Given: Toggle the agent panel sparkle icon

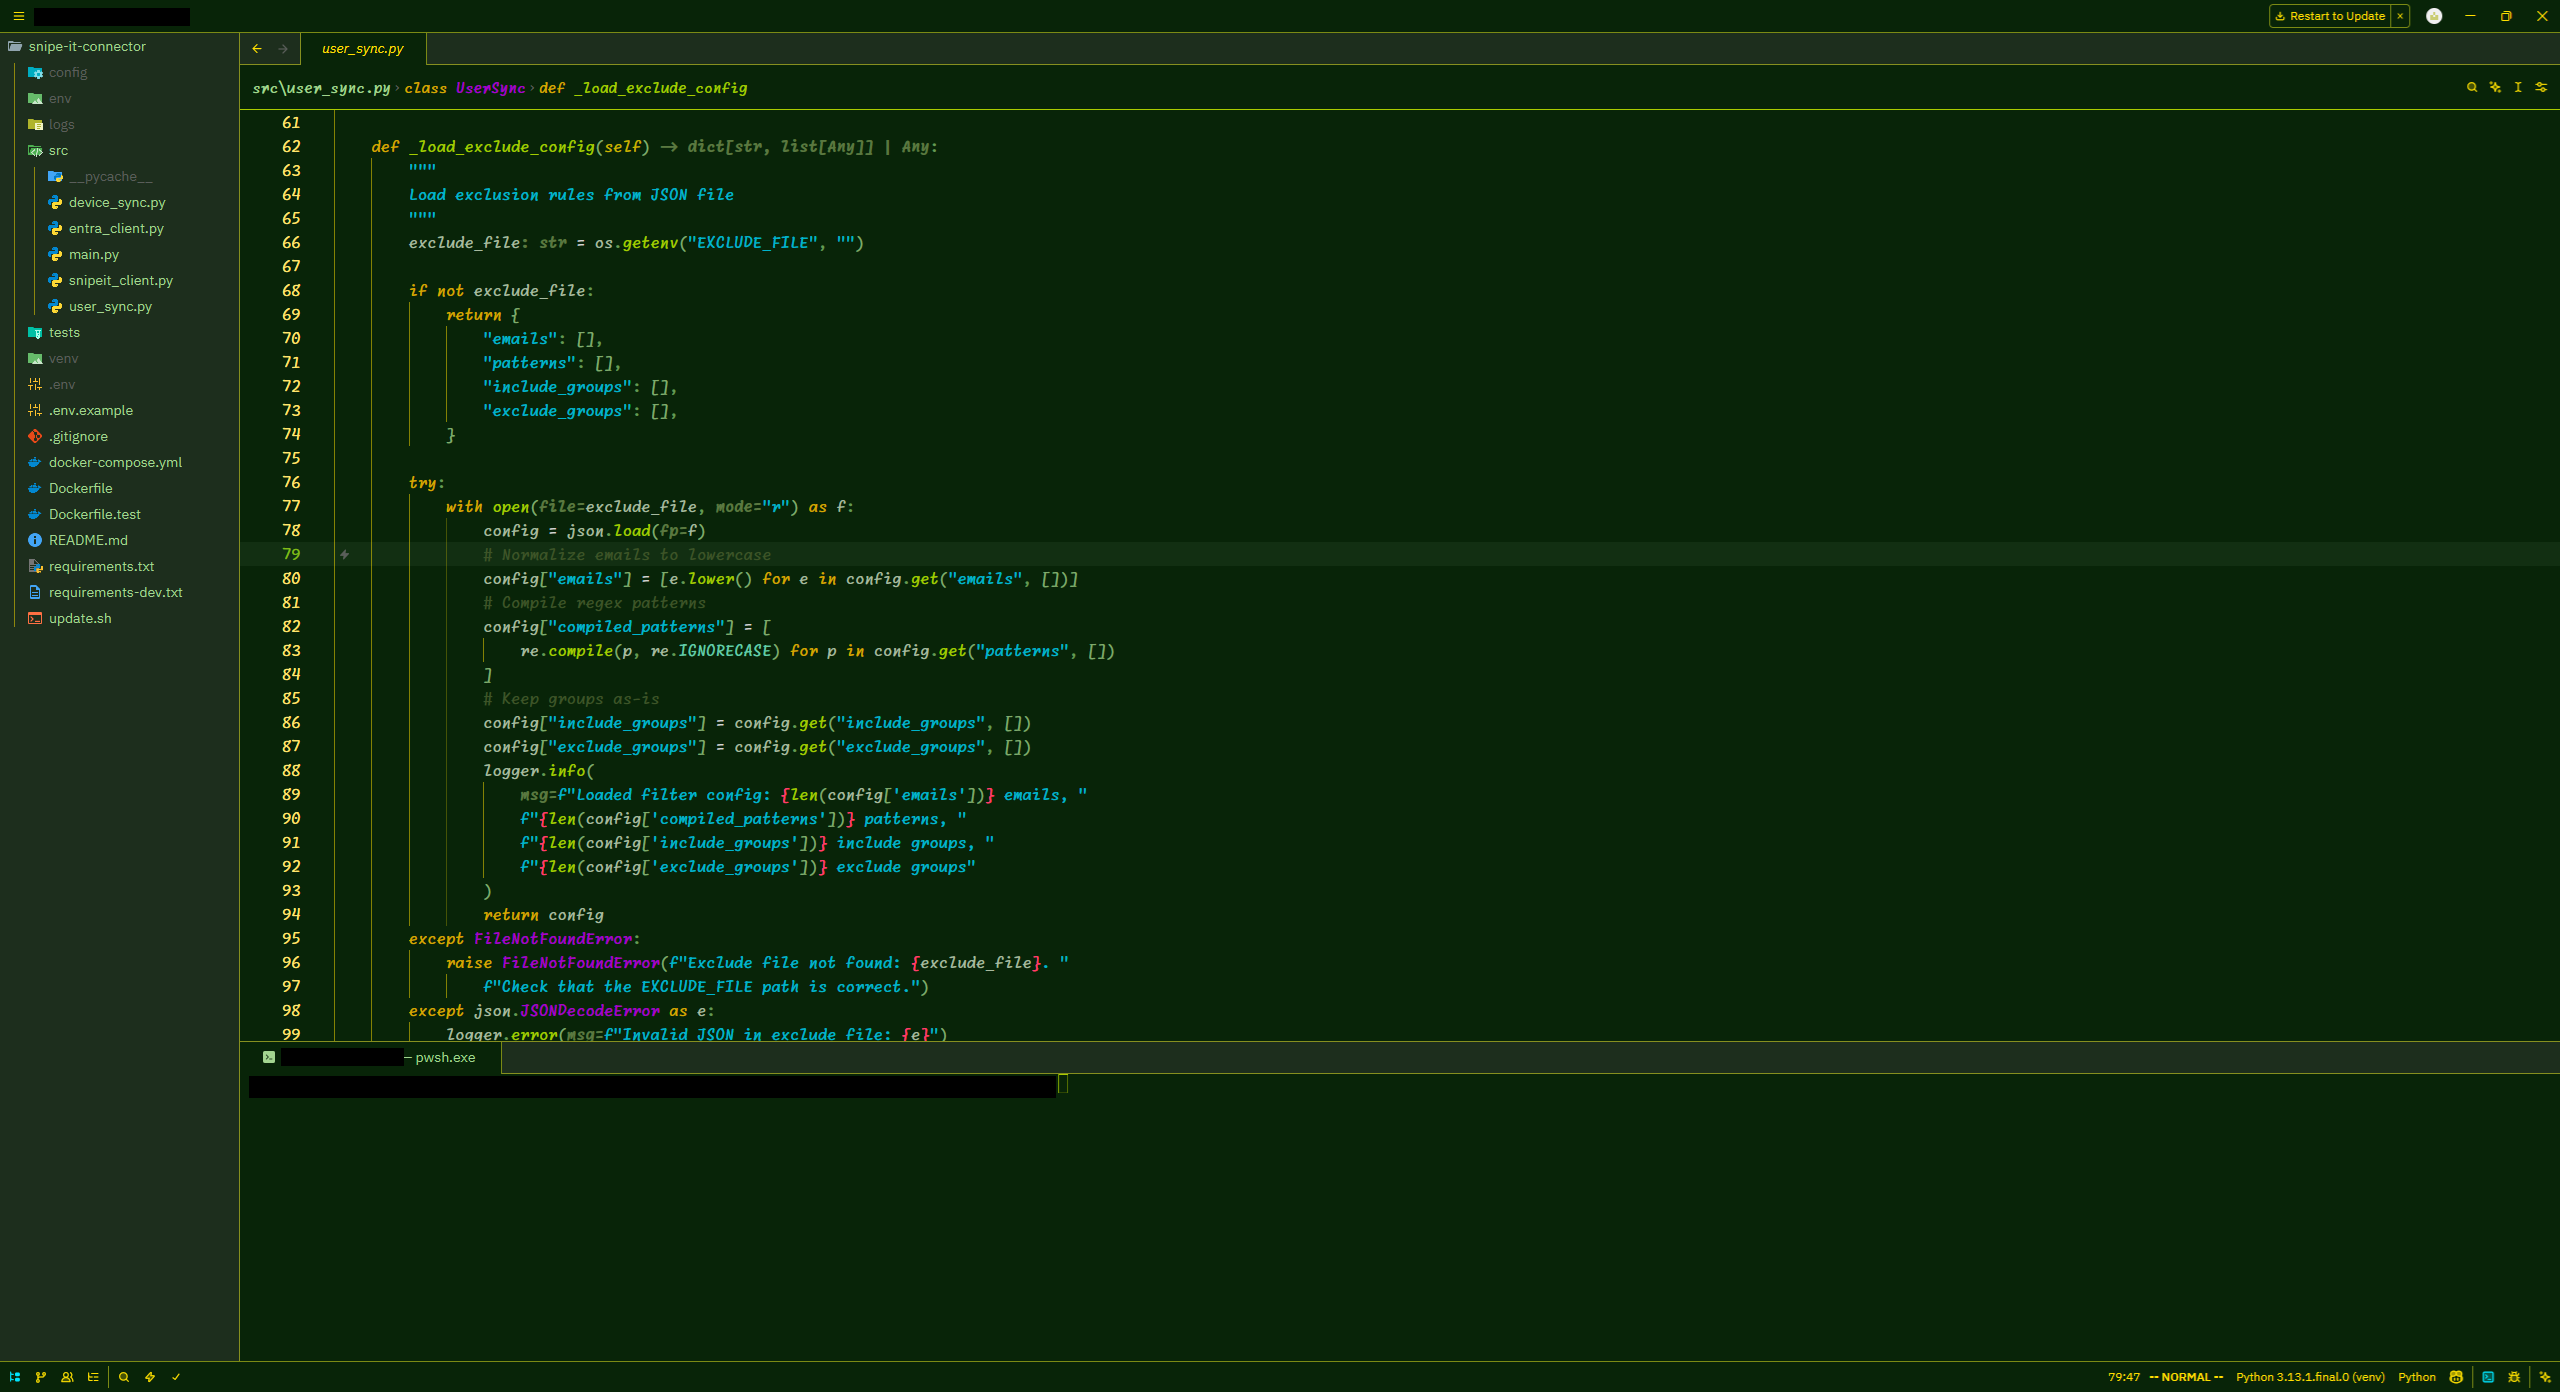Looking at the screenshot, I should tap(2545, 1377).
